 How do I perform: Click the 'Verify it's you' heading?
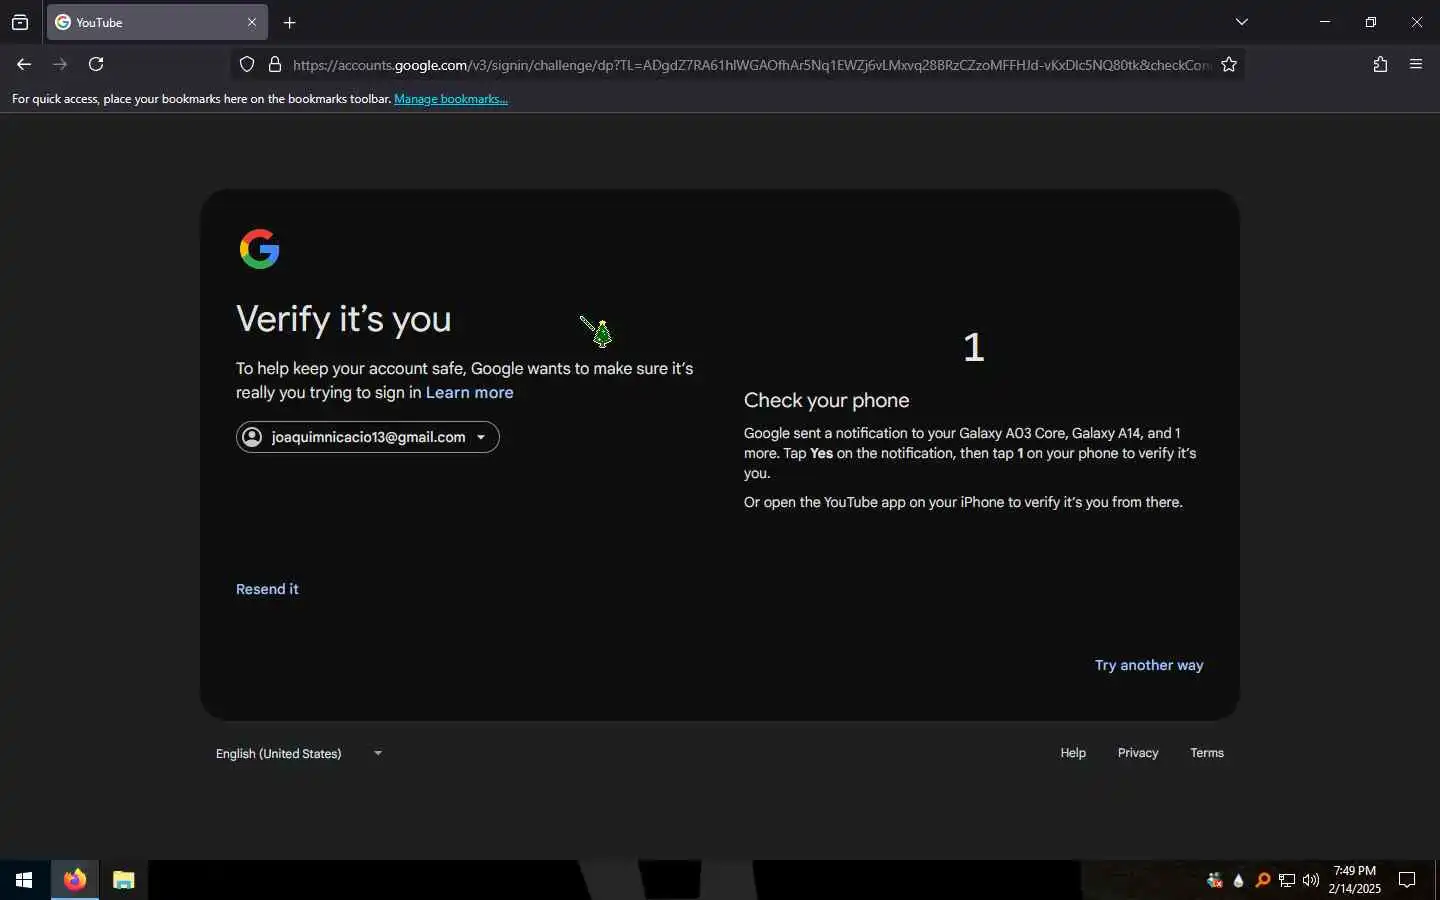pyautogui.click(x=344, y=319)
